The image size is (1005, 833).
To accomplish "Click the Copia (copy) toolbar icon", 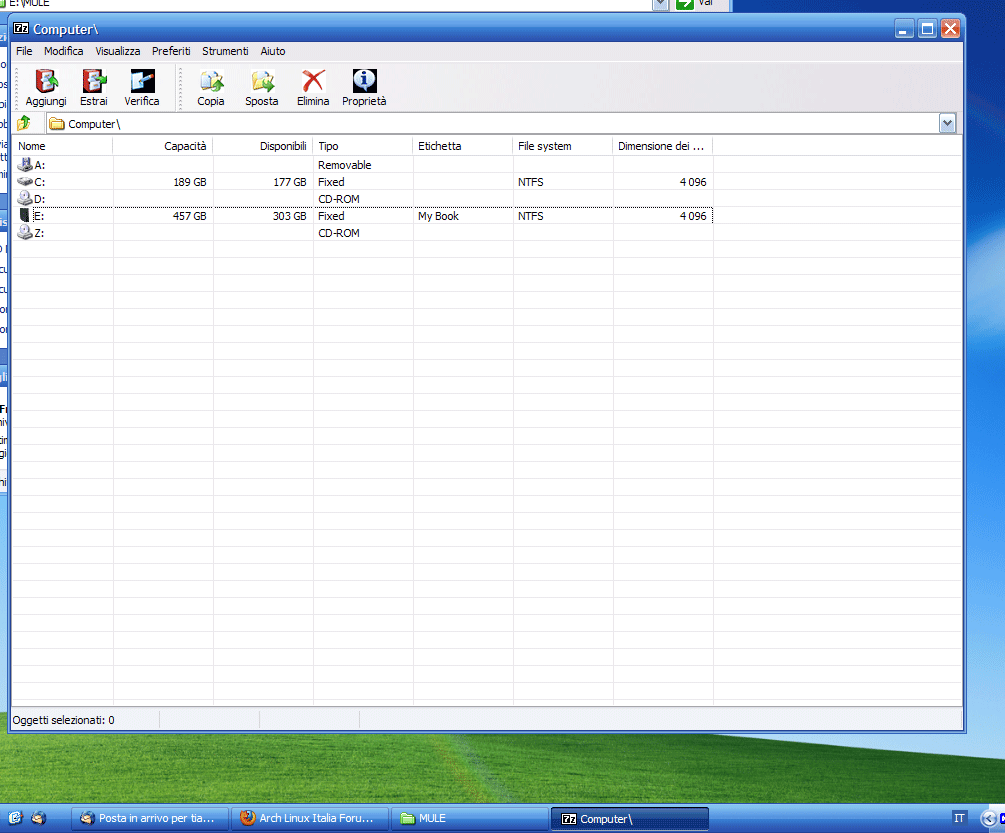I will tap(211, 81).
